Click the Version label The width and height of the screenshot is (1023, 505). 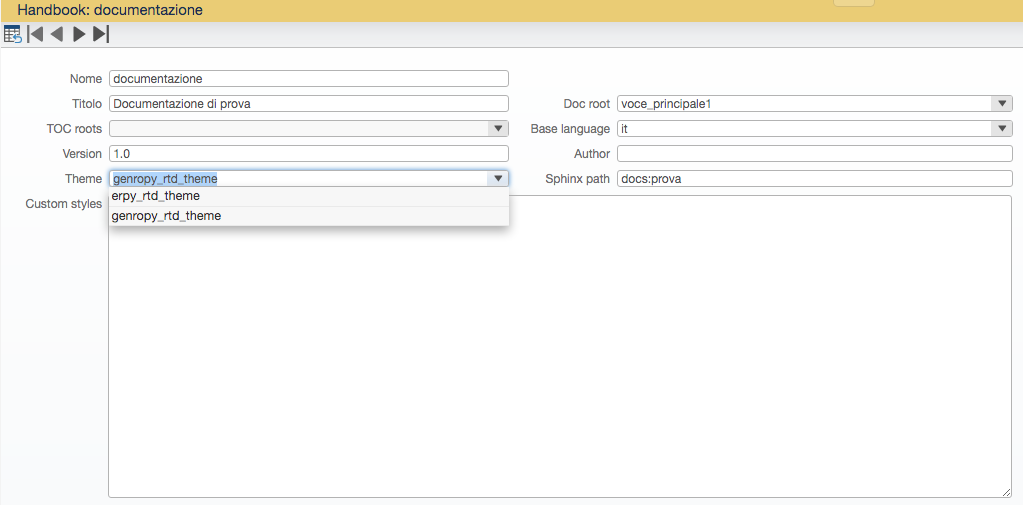tap(82, 154)
